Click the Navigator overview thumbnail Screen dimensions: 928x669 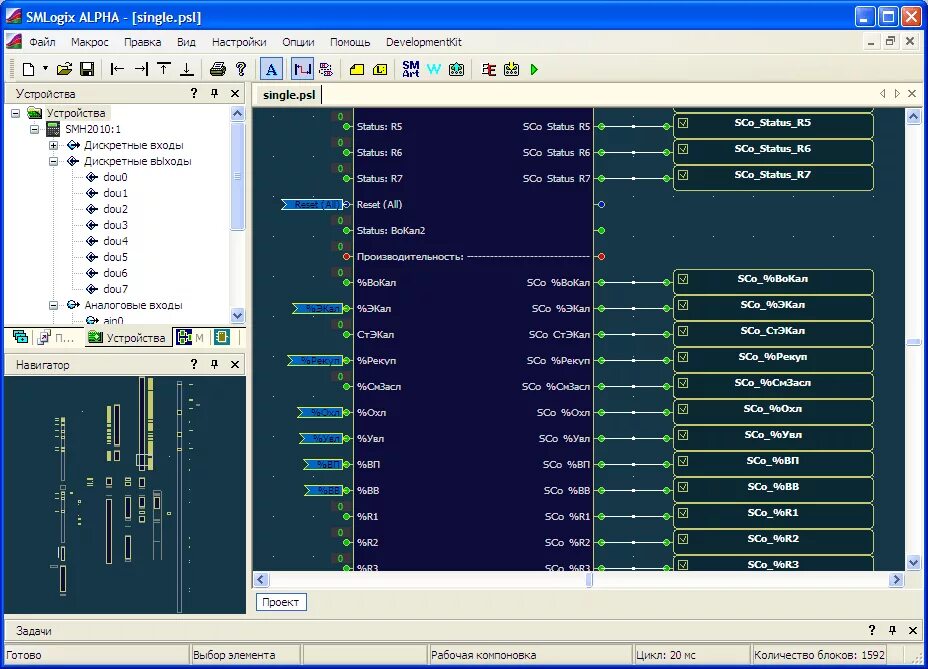click(125, 494)
